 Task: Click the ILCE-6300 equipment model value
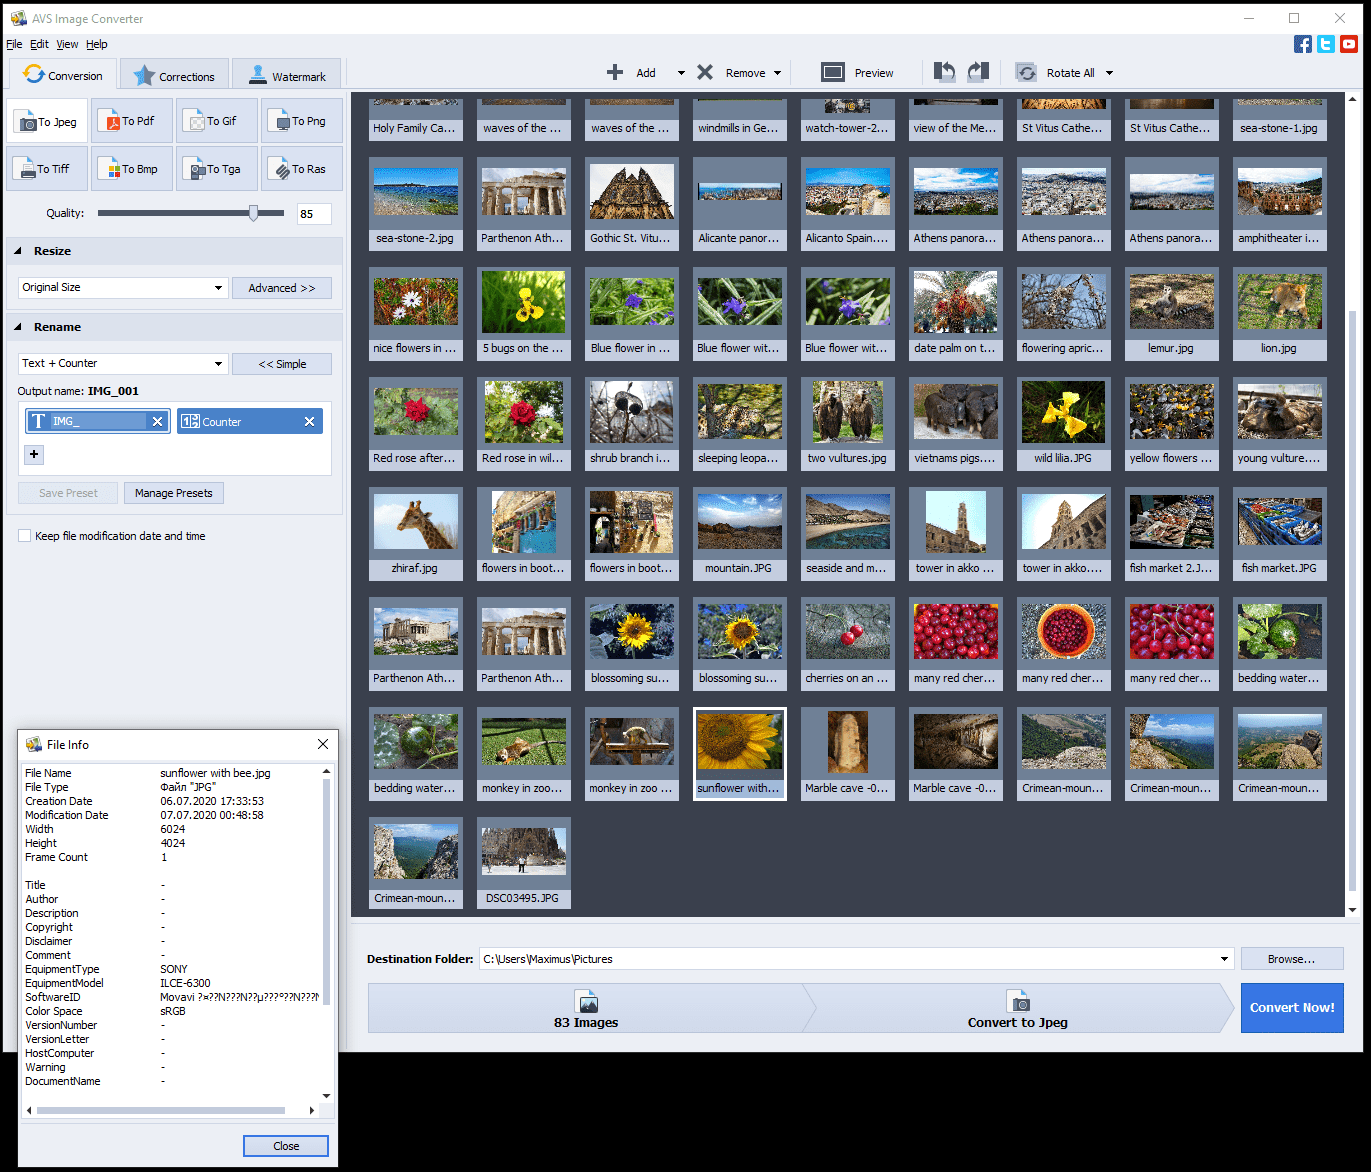tap(185, 983)
